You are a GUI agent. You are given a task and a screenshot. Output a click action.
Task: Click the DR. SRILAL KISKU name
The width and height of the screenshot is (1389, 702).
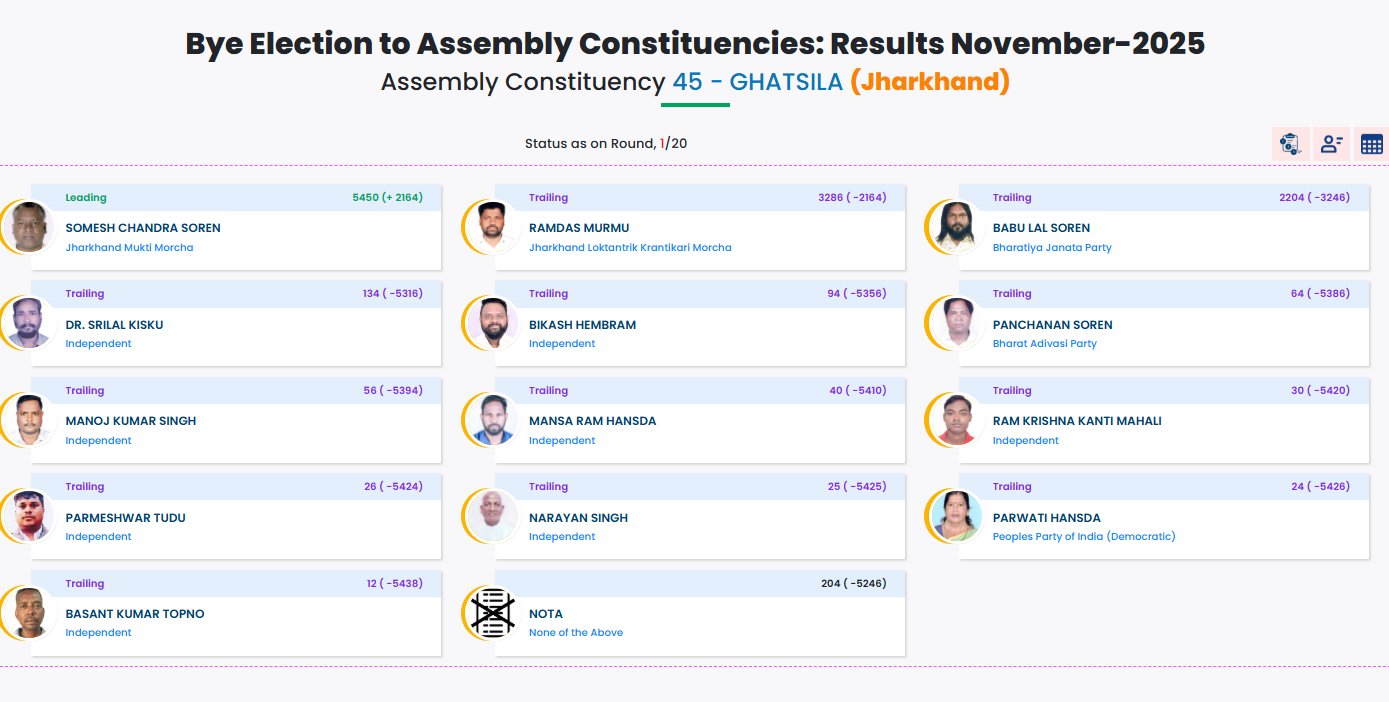114,325
